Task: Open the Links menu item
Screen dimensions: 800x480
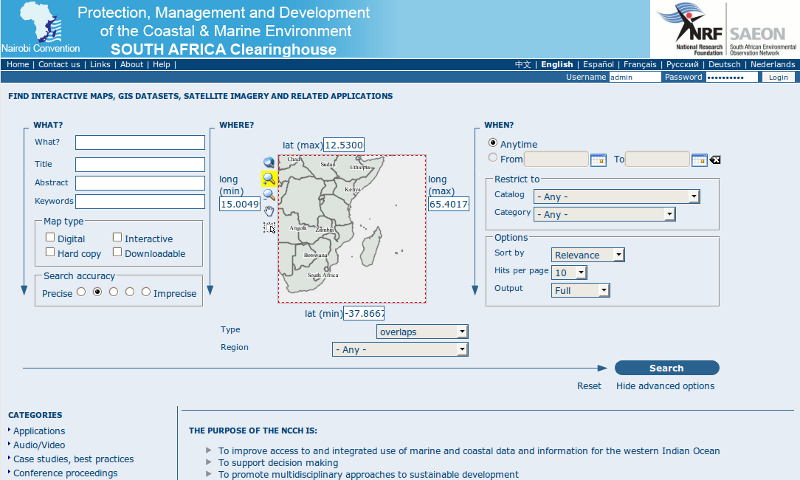Action: click(100, 64)
